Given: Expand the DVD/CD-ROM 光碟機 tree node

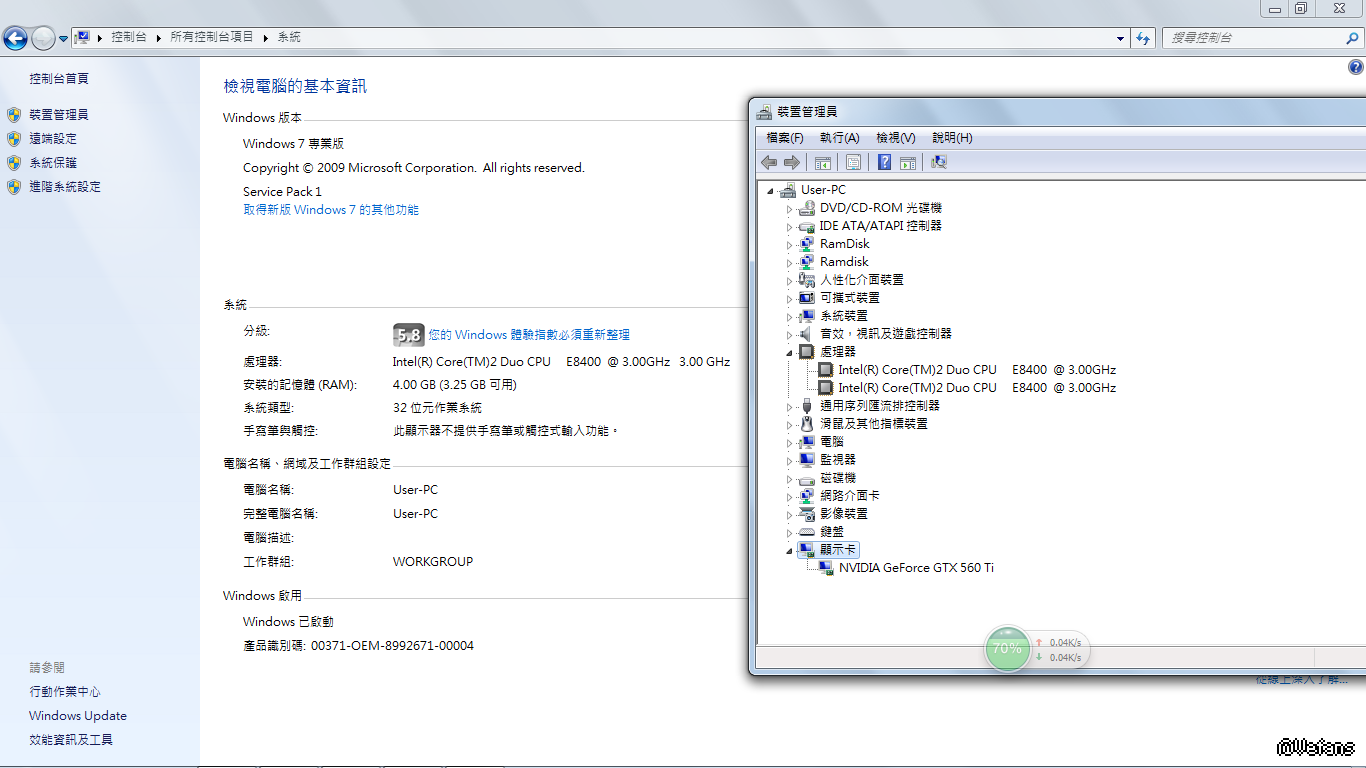Looking at the screenshot, I should (789, 209).
